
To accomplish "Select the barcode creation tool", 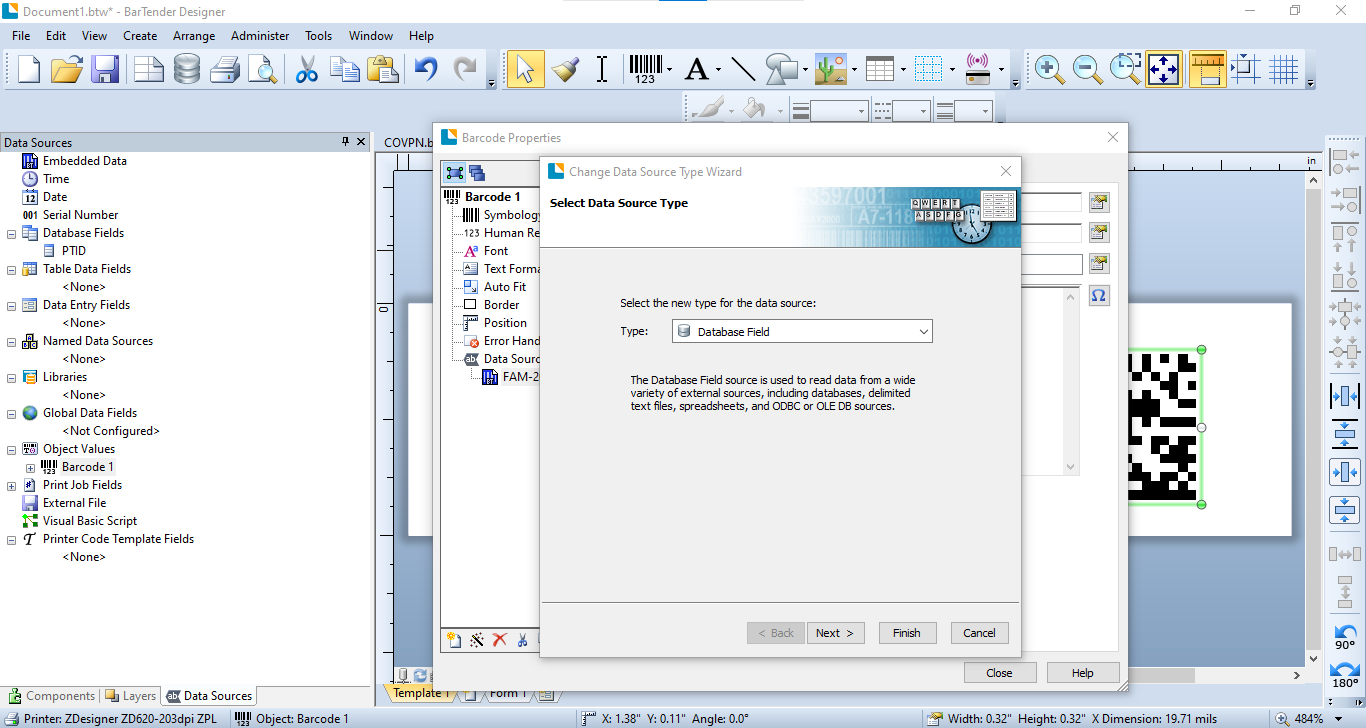I will [x=645, y=69].
